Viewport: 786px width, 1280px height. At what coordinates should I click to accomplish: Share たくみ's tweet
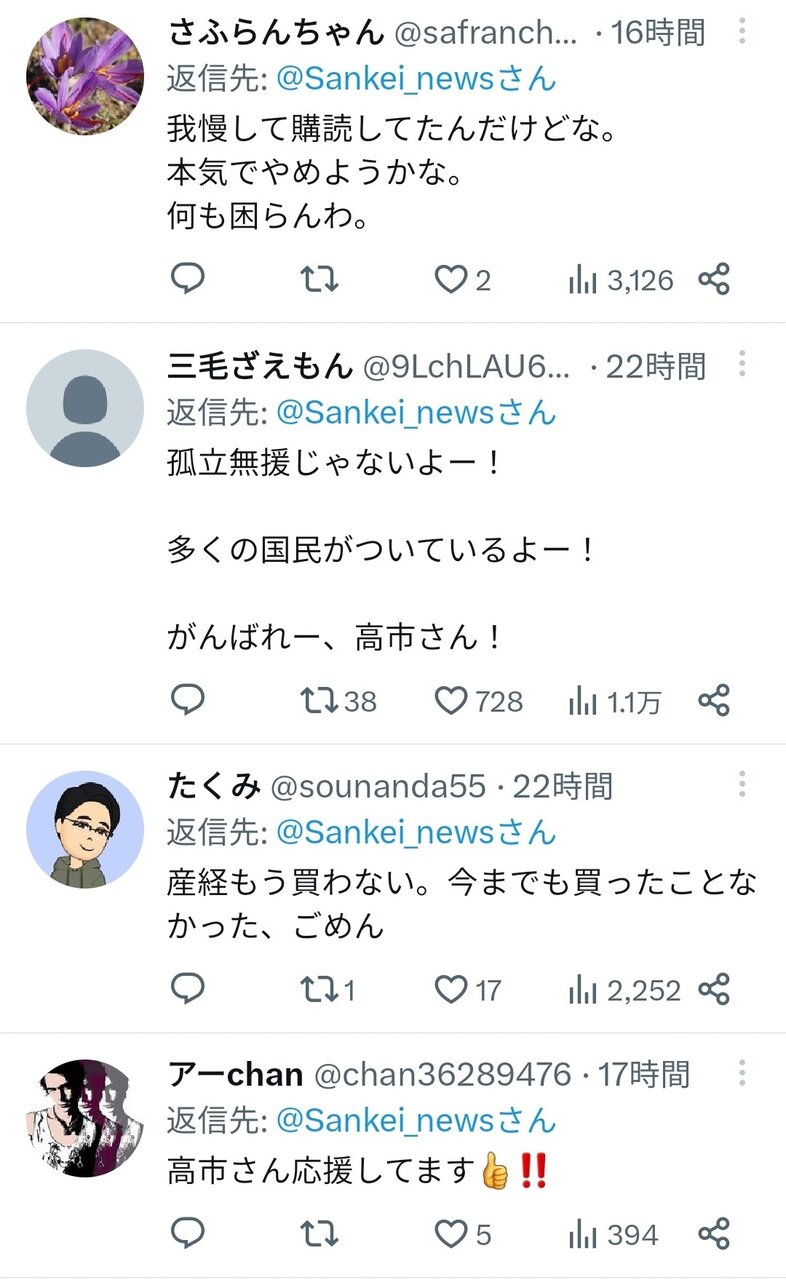click(714, 989)
